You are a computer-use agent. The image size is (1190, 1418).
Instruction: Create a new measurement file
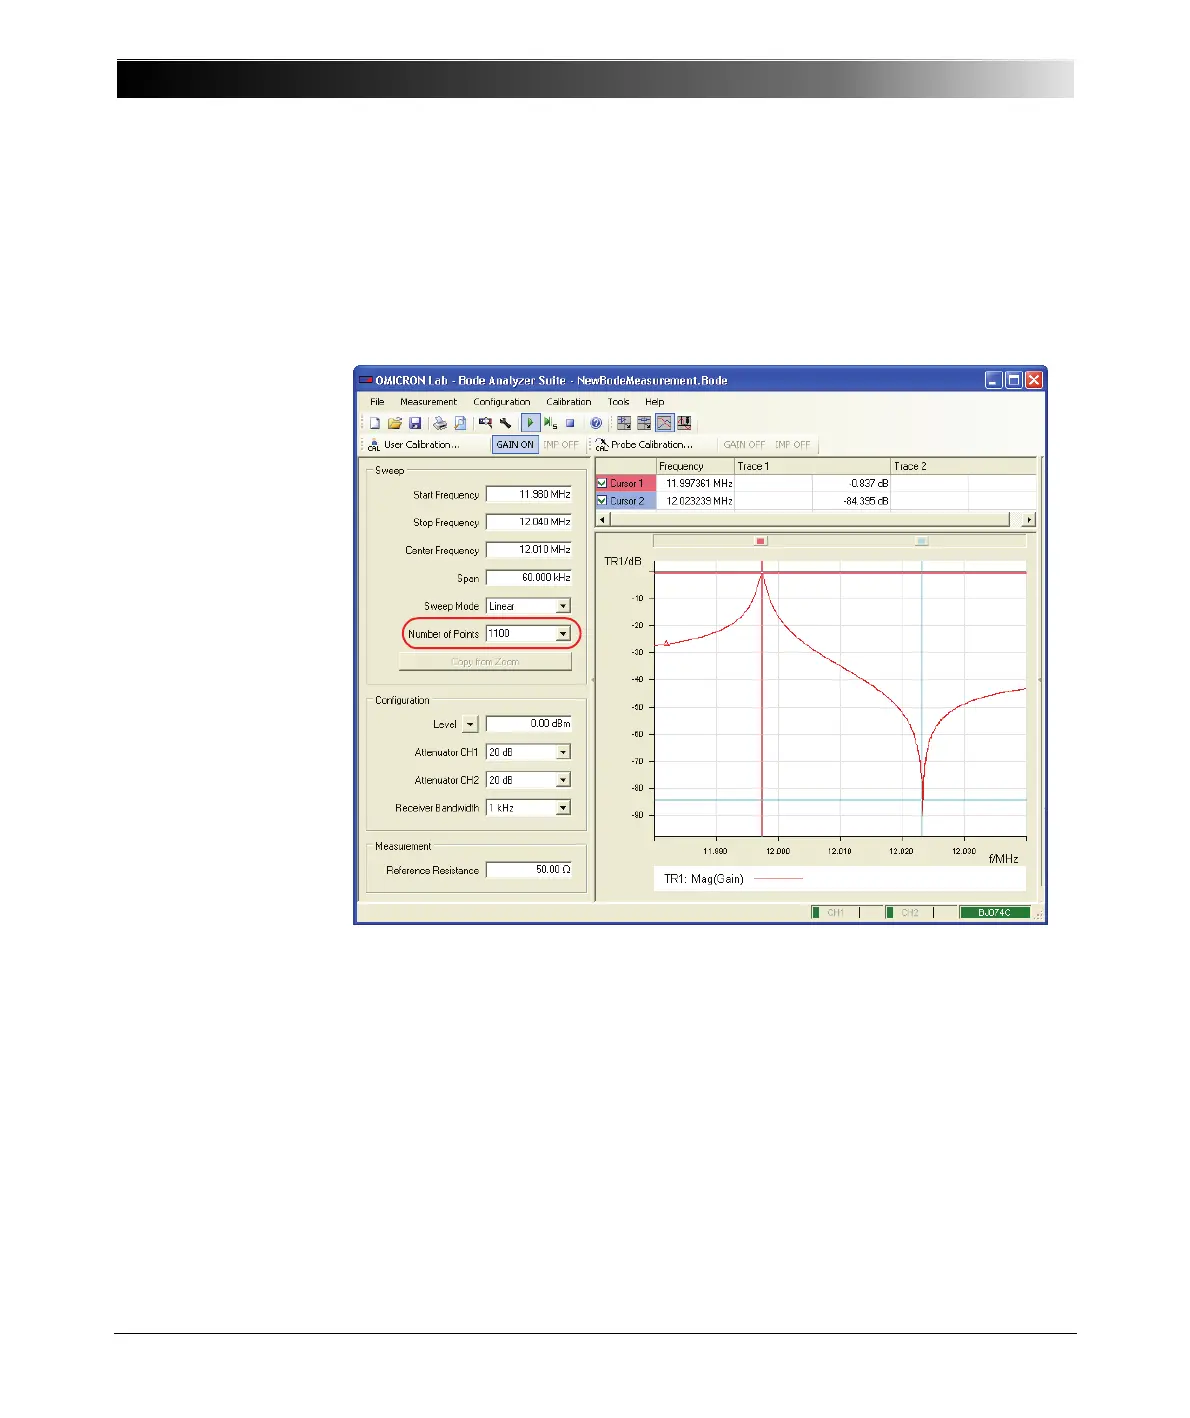tap(375, 423)
